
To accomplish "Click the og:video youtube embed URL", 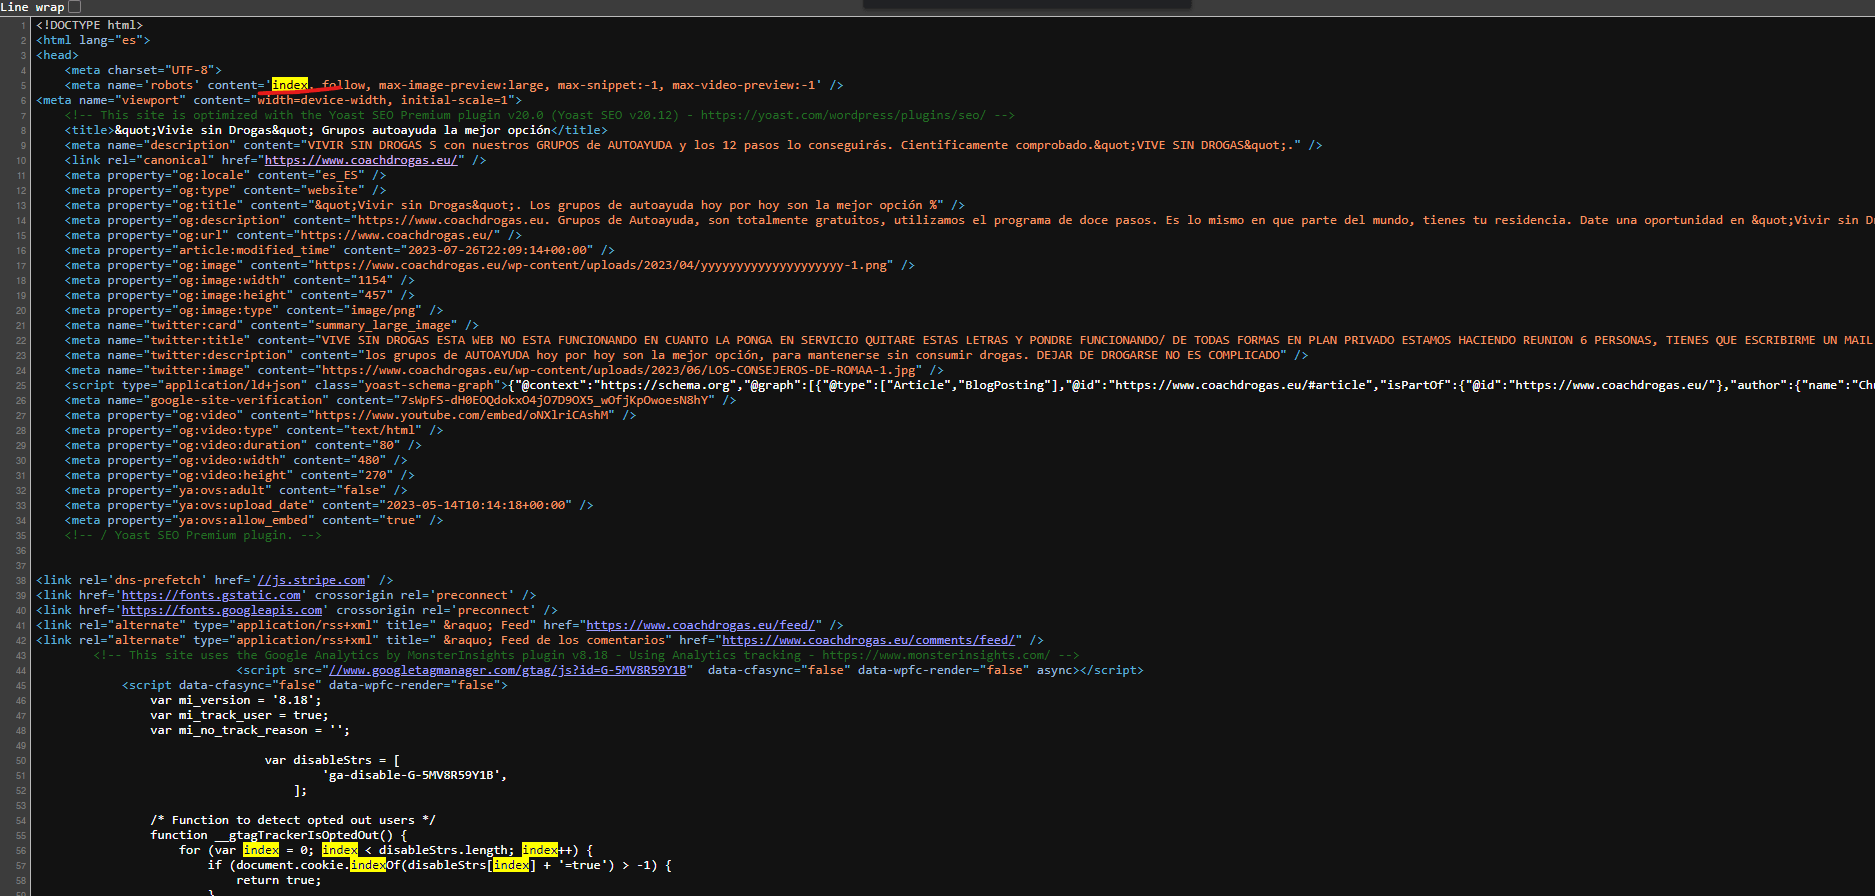I will click(461, 415).
